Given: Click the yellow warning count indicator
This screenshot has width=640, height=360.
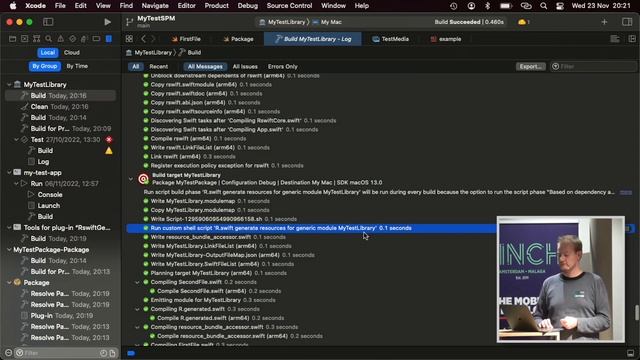Looking at the screenshot, I should point(524,22).
